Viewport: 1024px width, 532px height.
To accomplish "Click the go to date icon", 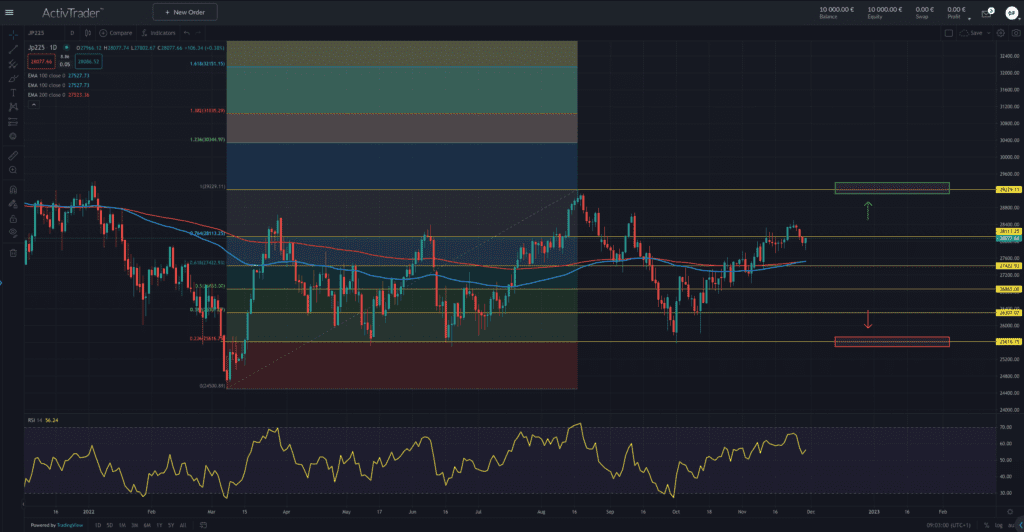I will click(203, 525).
